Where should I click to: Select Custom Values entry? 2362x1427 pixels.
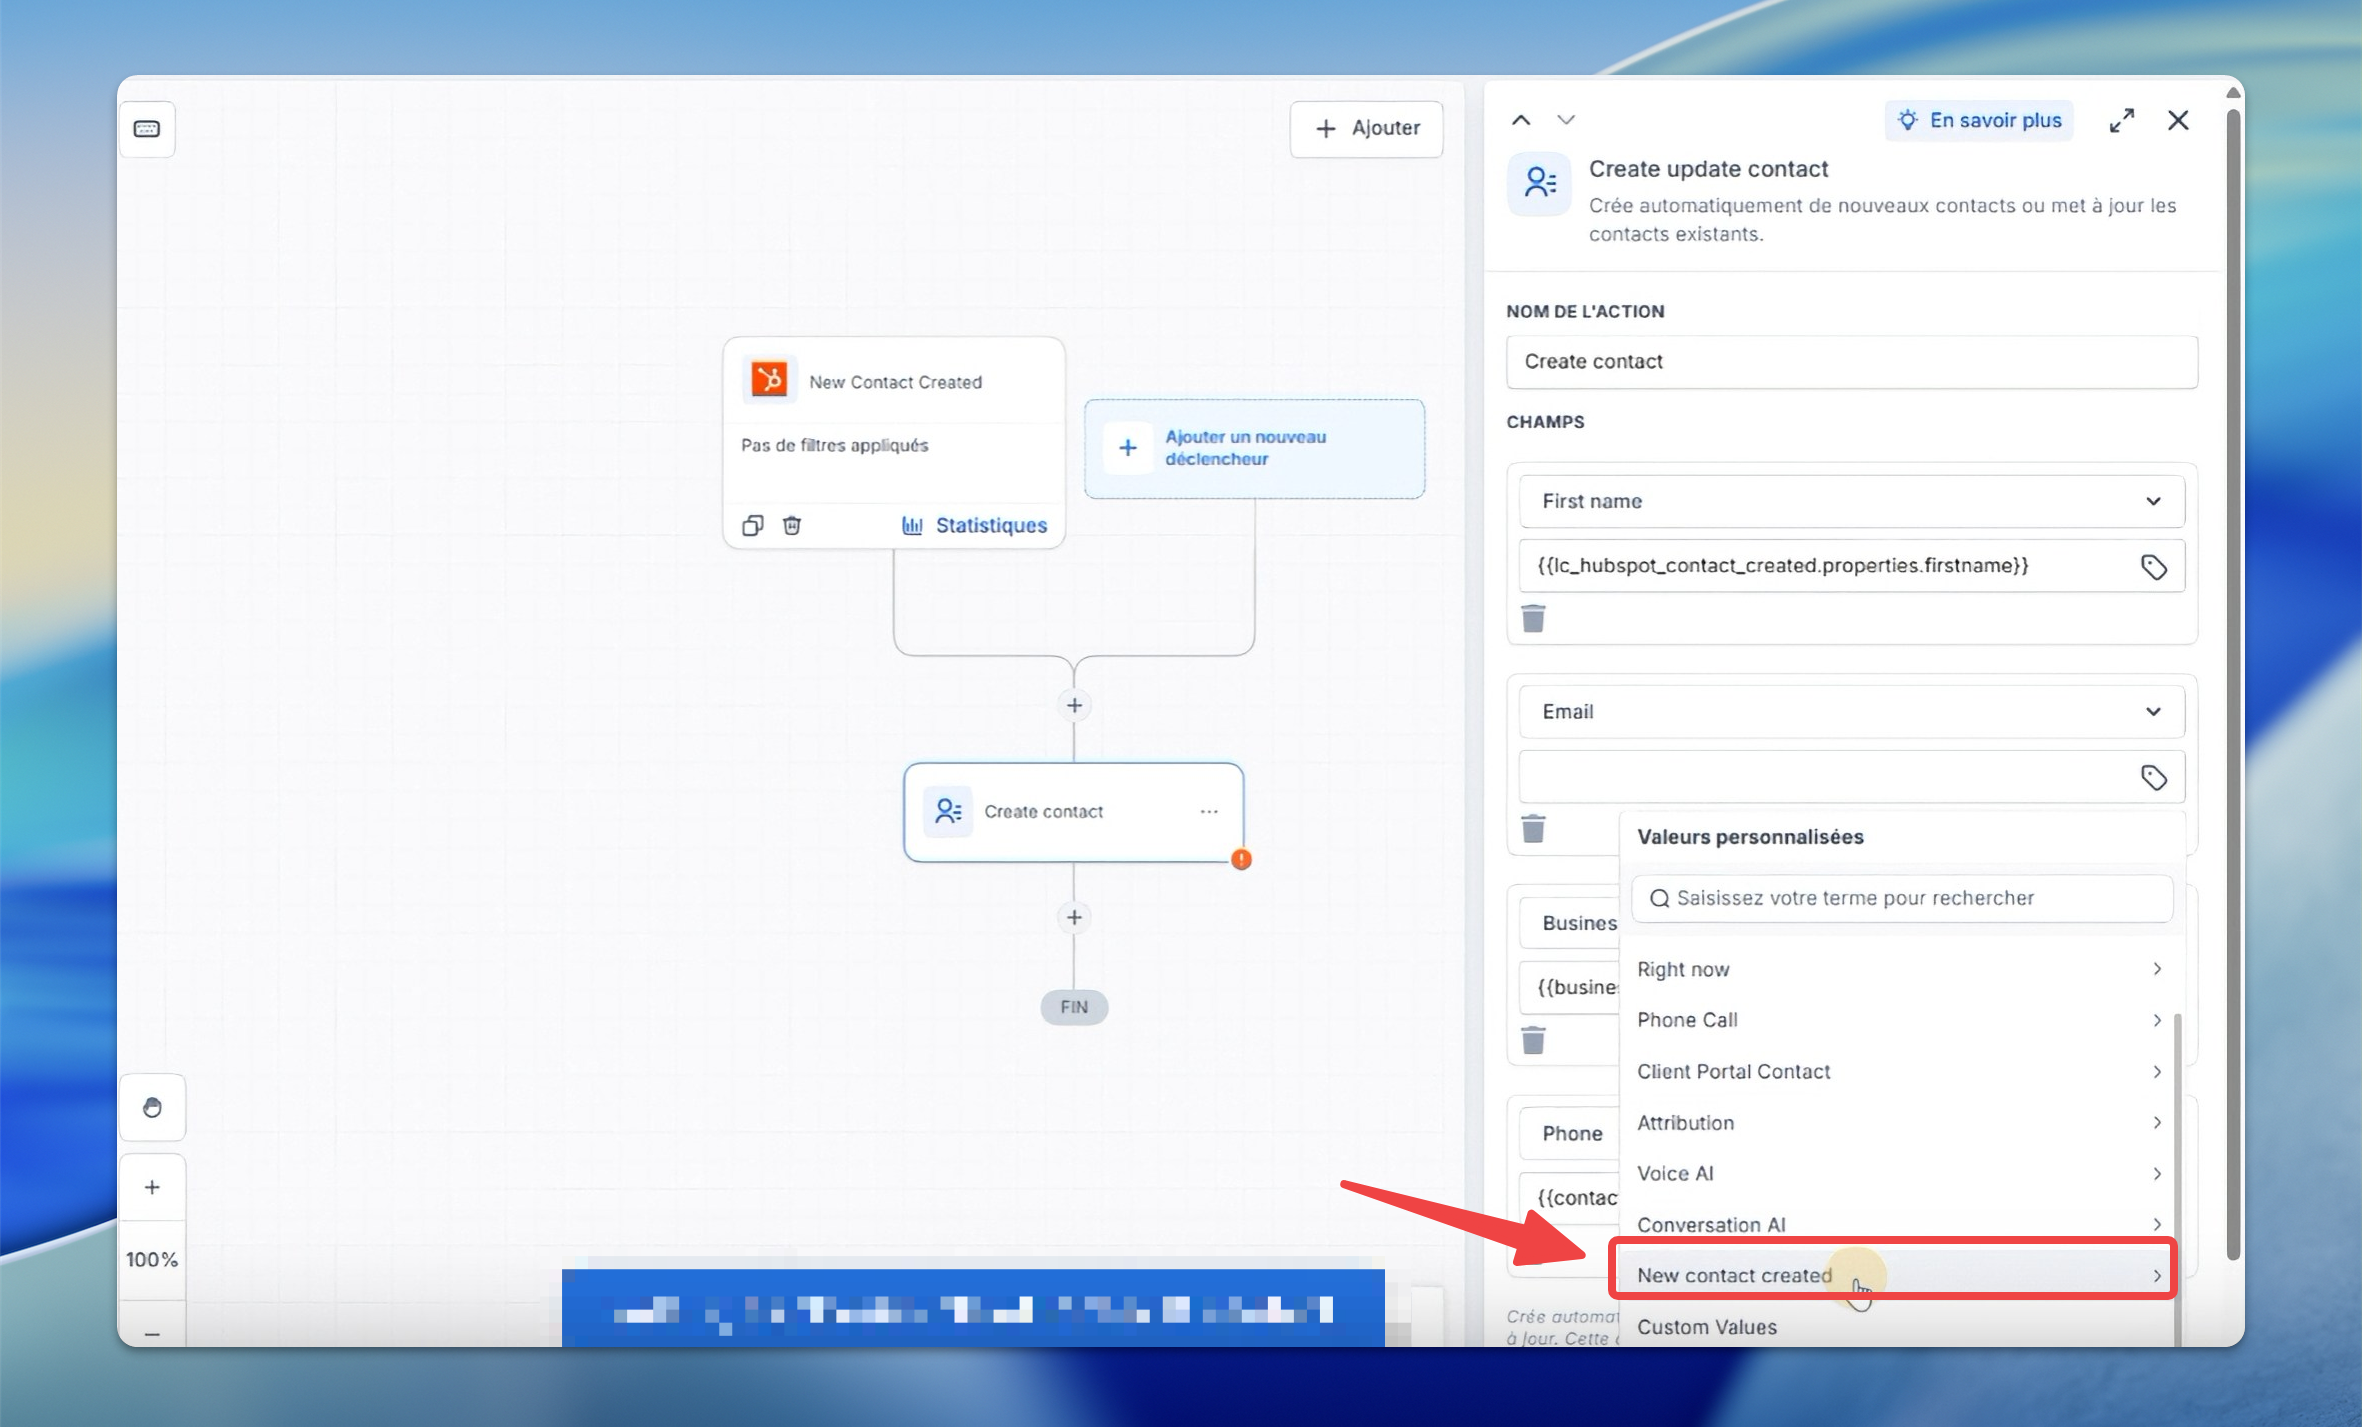(1900, 1327)
